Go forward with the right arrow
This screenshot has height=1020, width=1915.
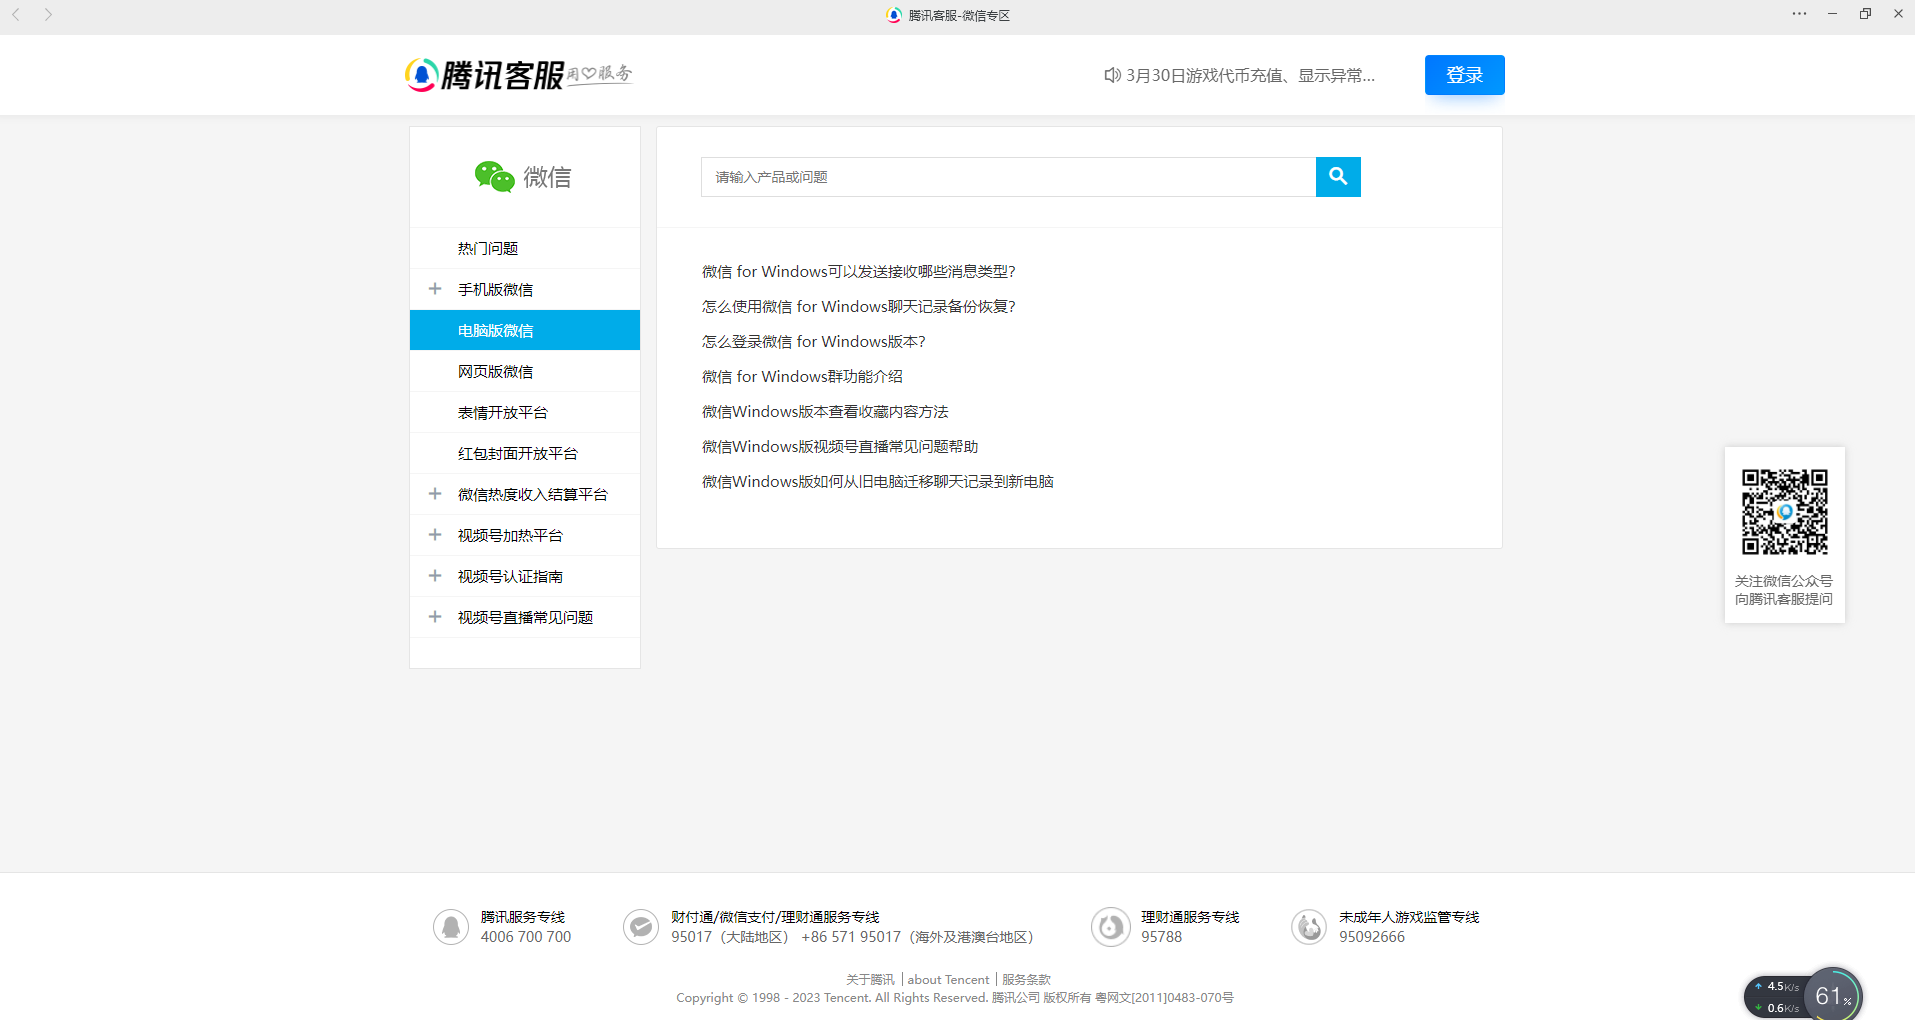tap(48, 15)
